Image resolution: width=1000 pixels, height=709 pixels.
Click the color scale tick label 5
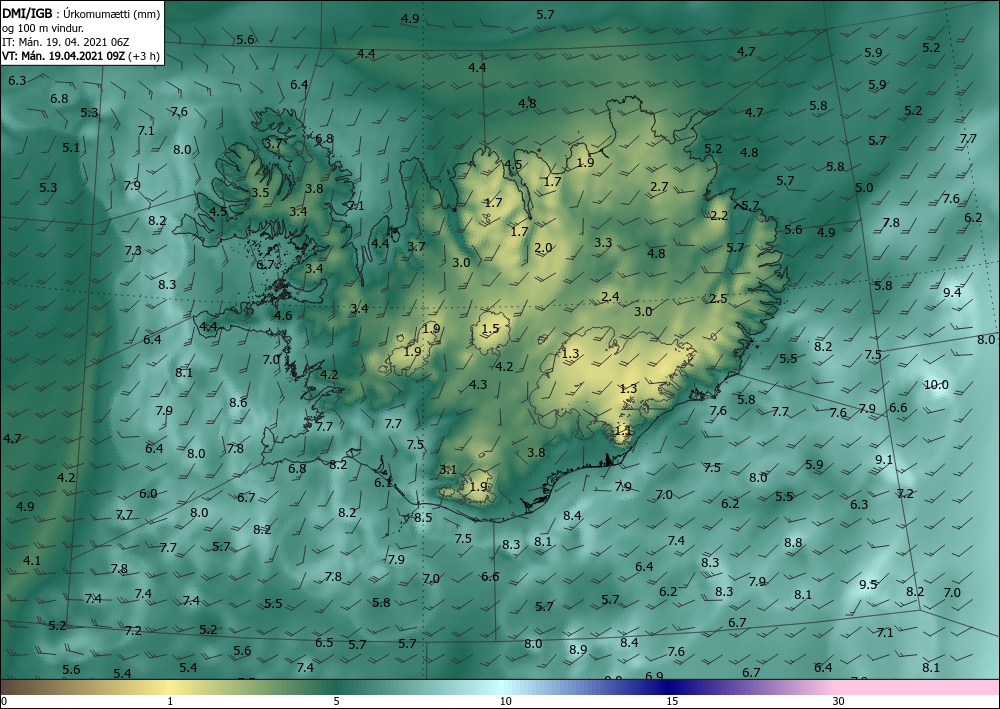pos(336,701)
